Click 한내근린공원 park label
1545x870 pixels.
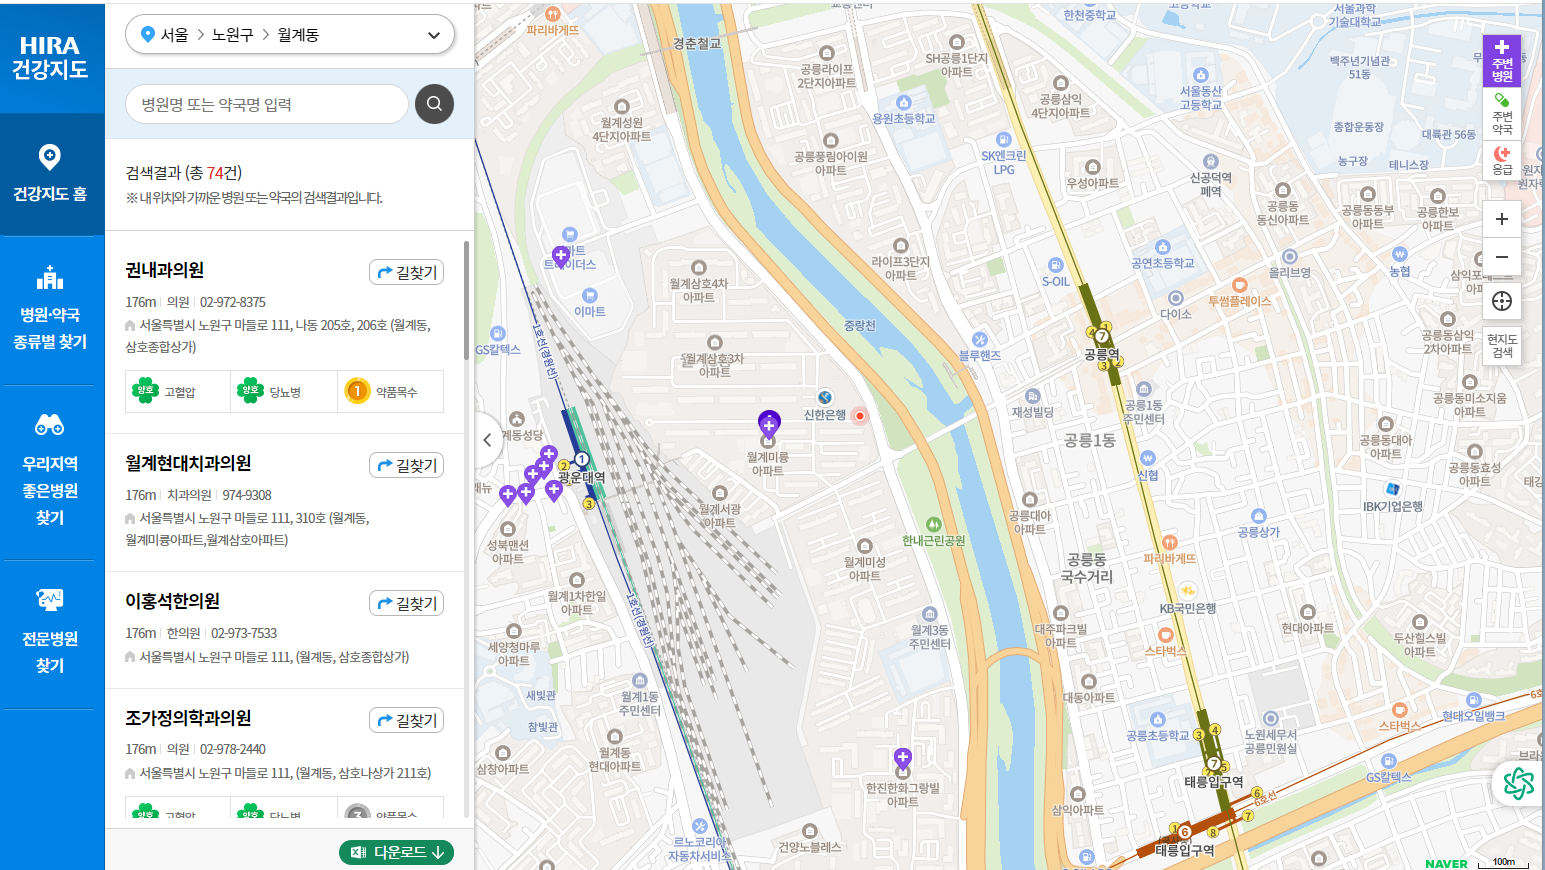pos(934,541)
